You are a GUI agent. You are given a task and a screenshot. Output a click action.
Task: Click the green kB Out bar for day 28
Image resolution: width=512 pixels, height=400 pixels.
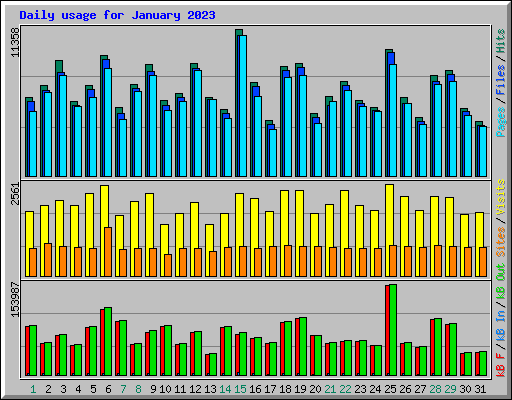[x=438, y=347]
